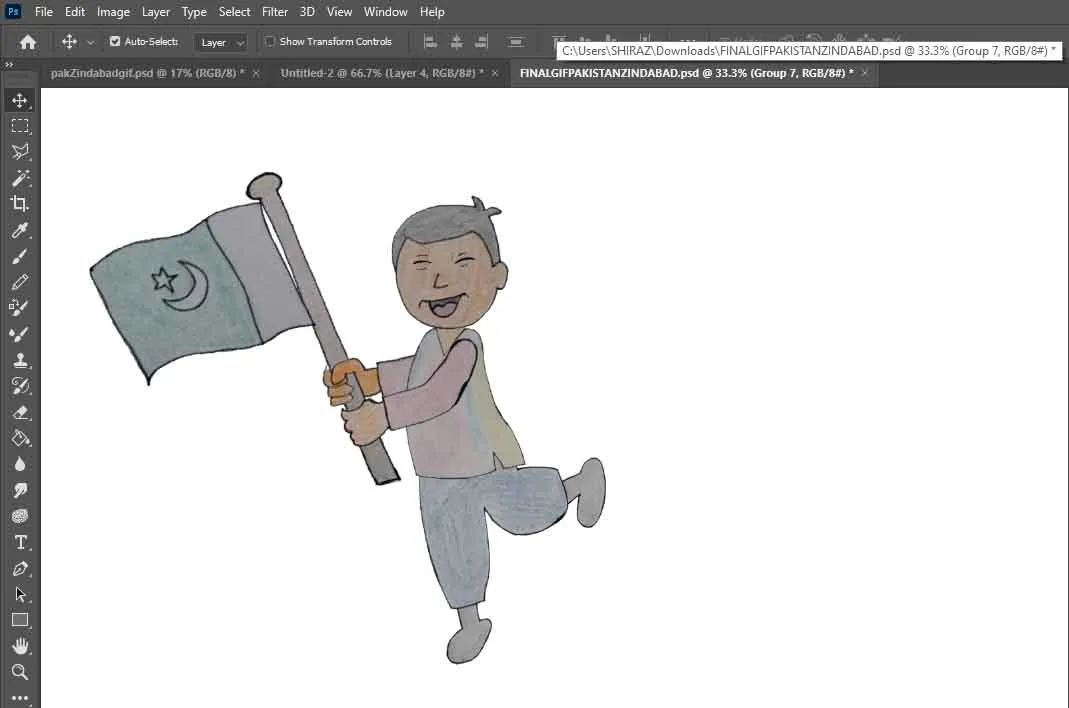This screenshot has width=1069, height=708.
Task: Activate the Horizontal Type tool
Action: point(19,542)
